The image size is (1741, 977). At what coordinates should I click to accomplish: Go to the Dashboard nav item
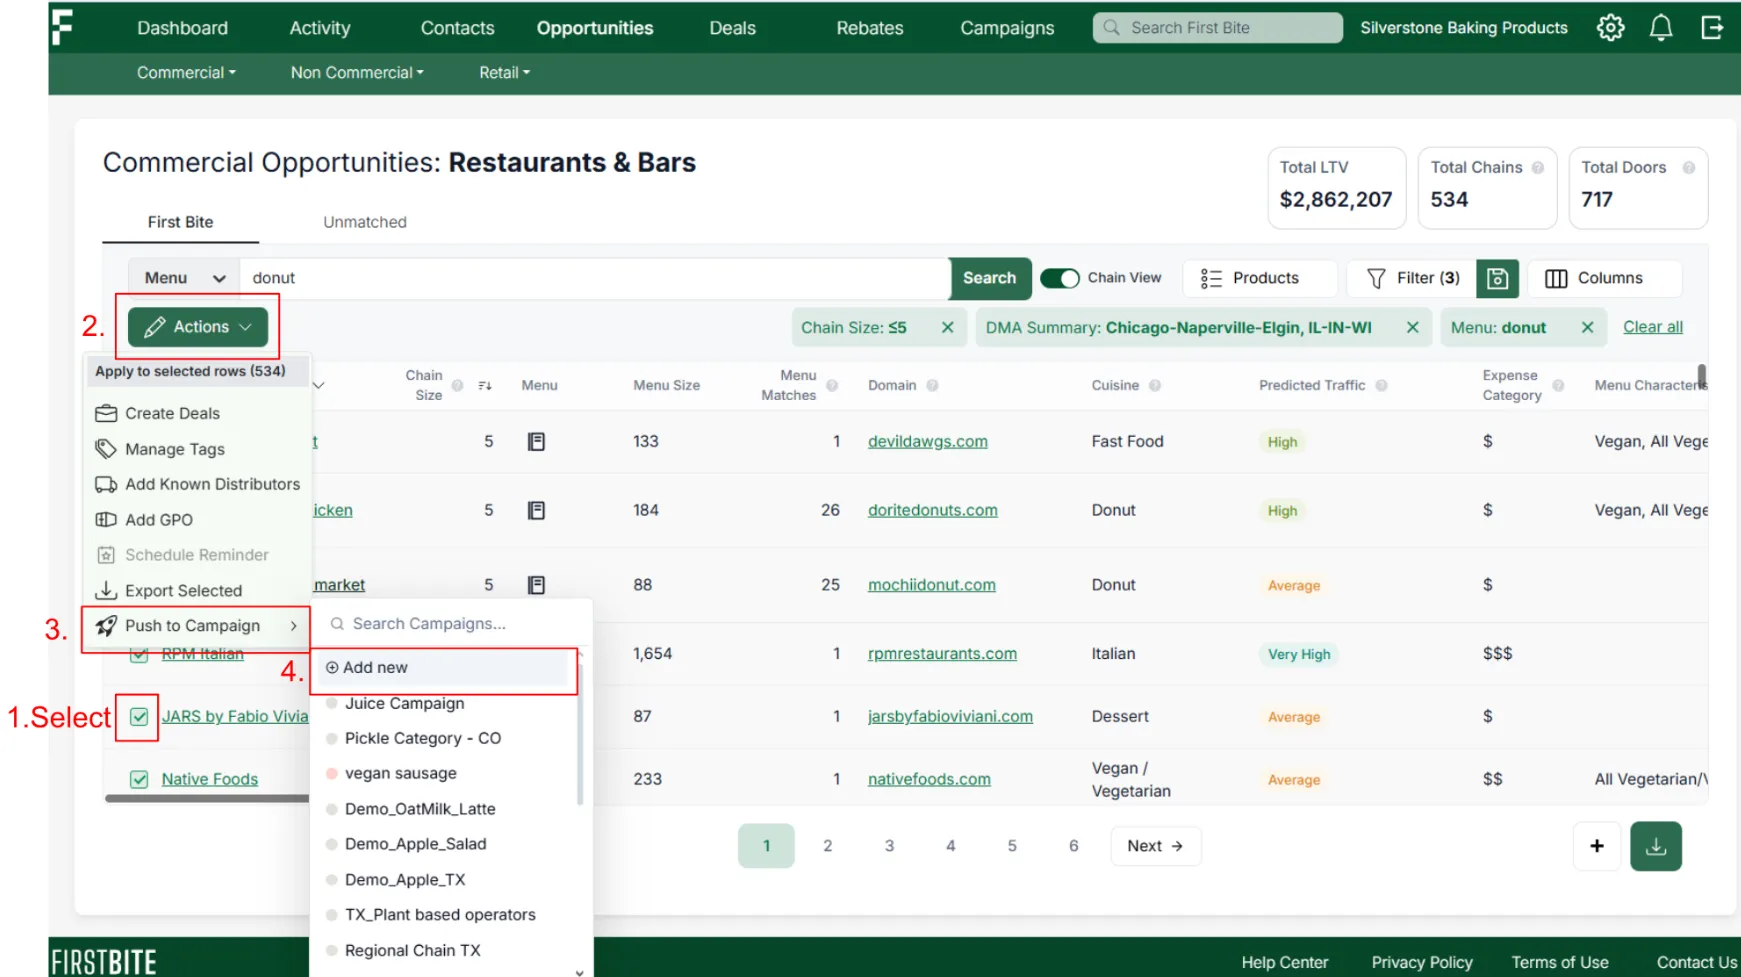(182, 28)
